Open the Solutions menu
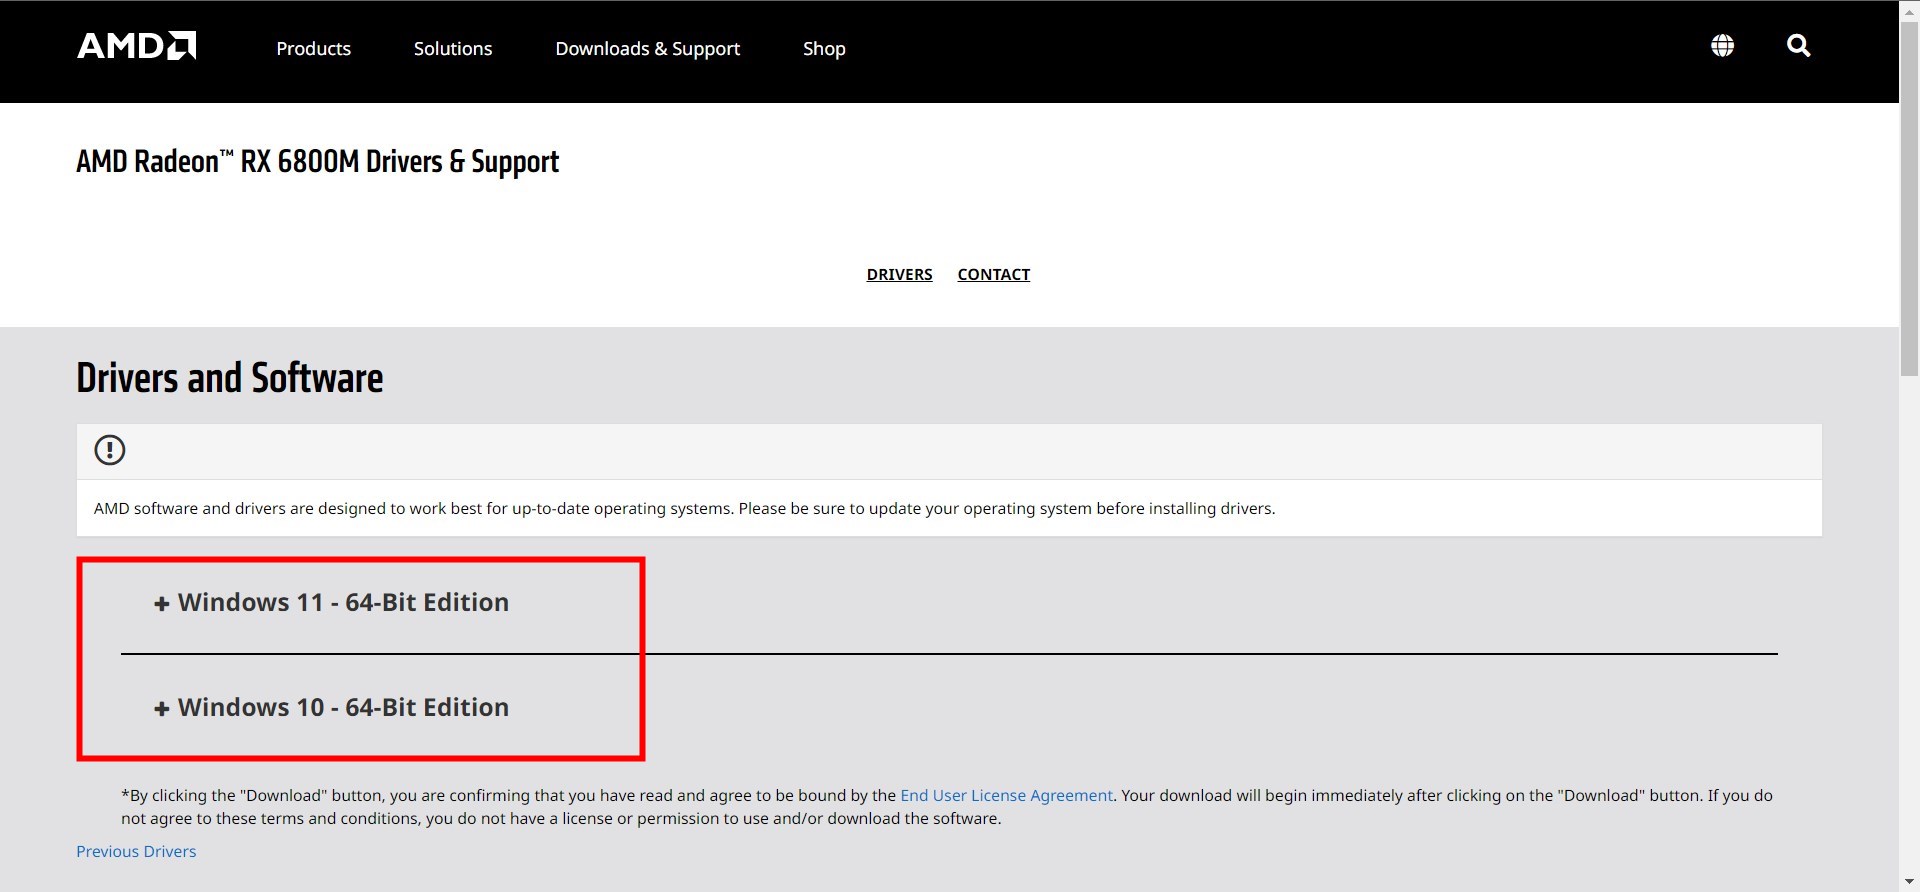 453,48
